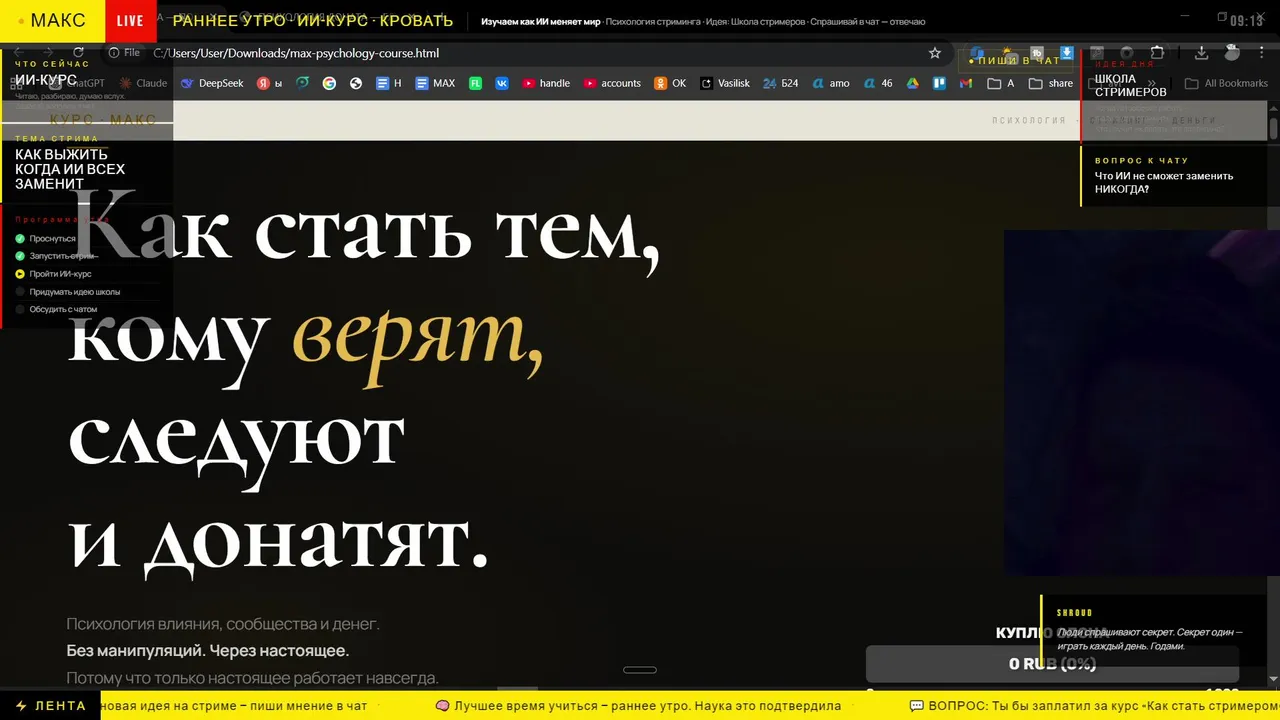Screen dimensions: 1280x720
Task: Open the Google bookmark icon
Action: [x=329, y=83]
